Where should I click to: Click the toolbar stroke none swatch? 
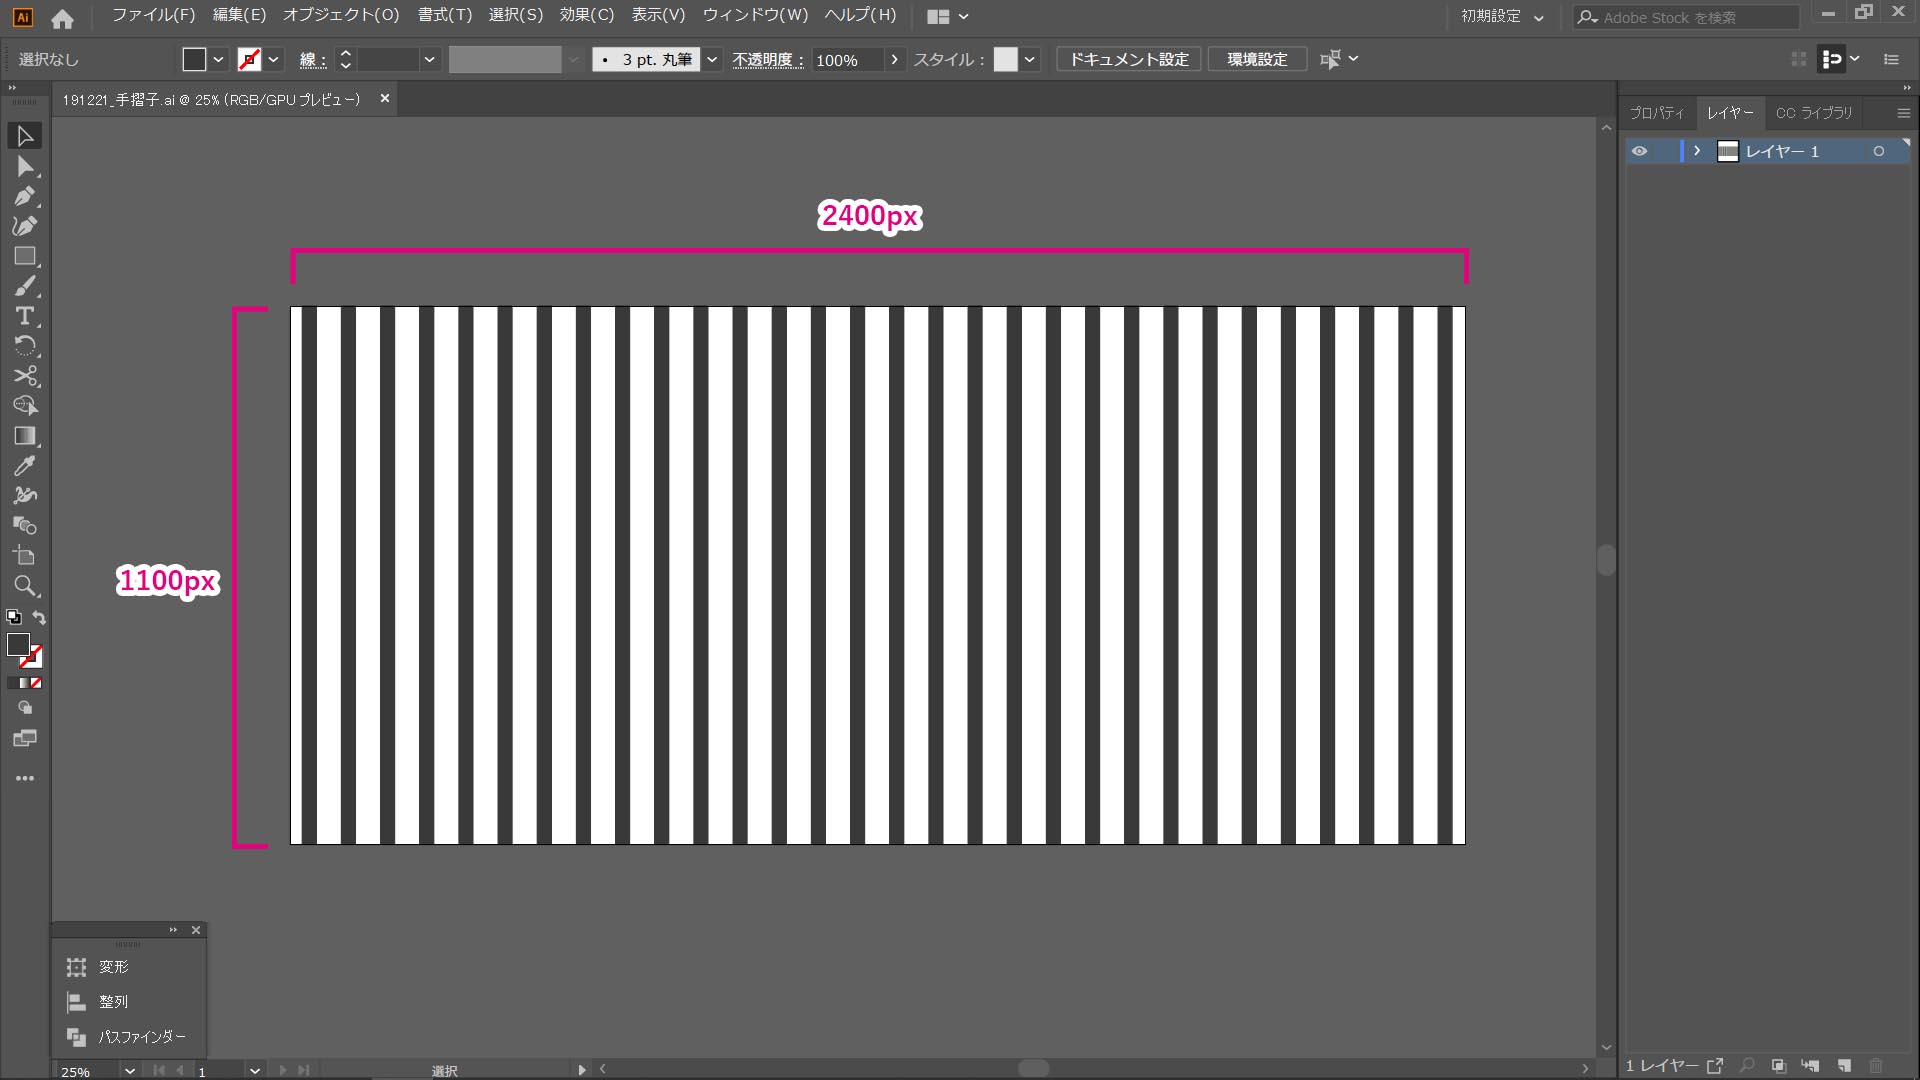click(x=31, y=657)
